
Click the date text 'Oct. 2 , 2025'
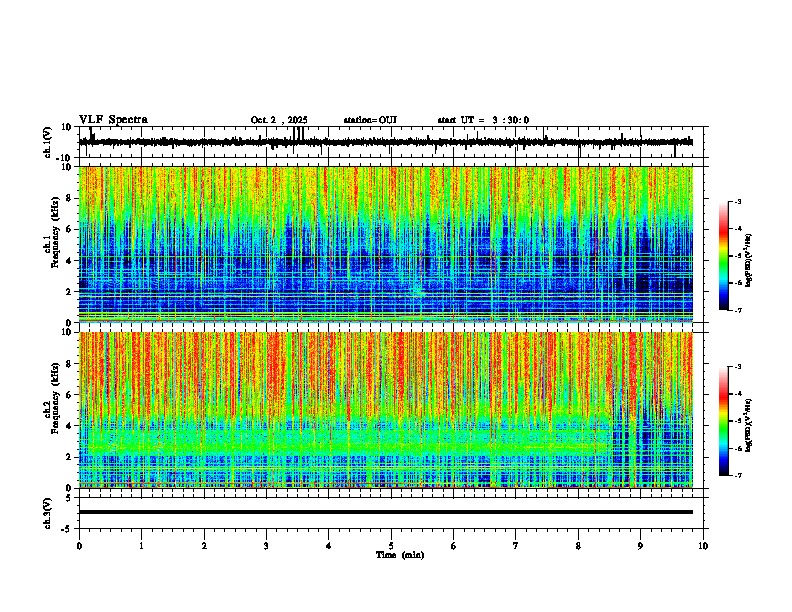tap(279, 120)
